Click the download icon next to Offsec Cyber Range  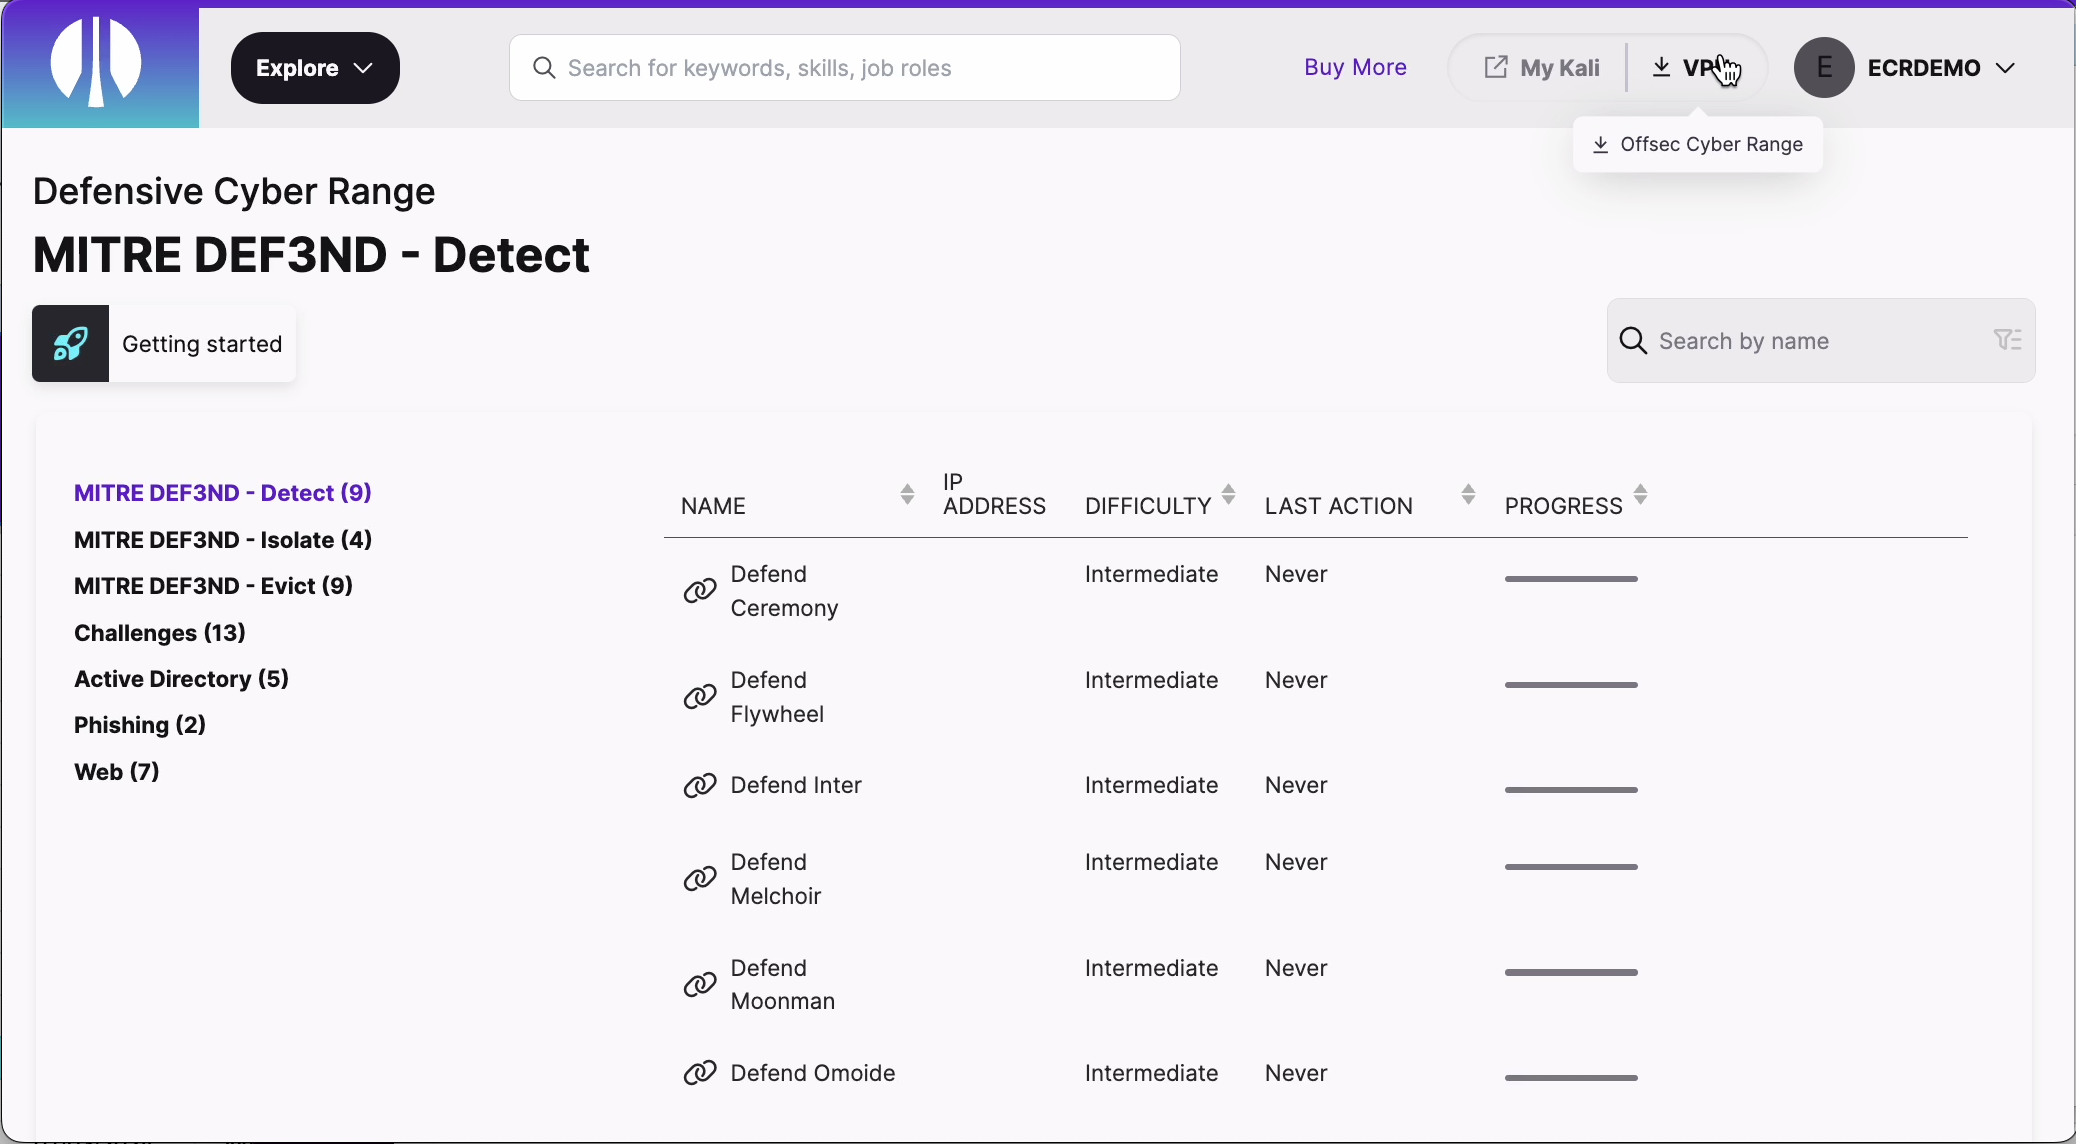click(1599, 144)
